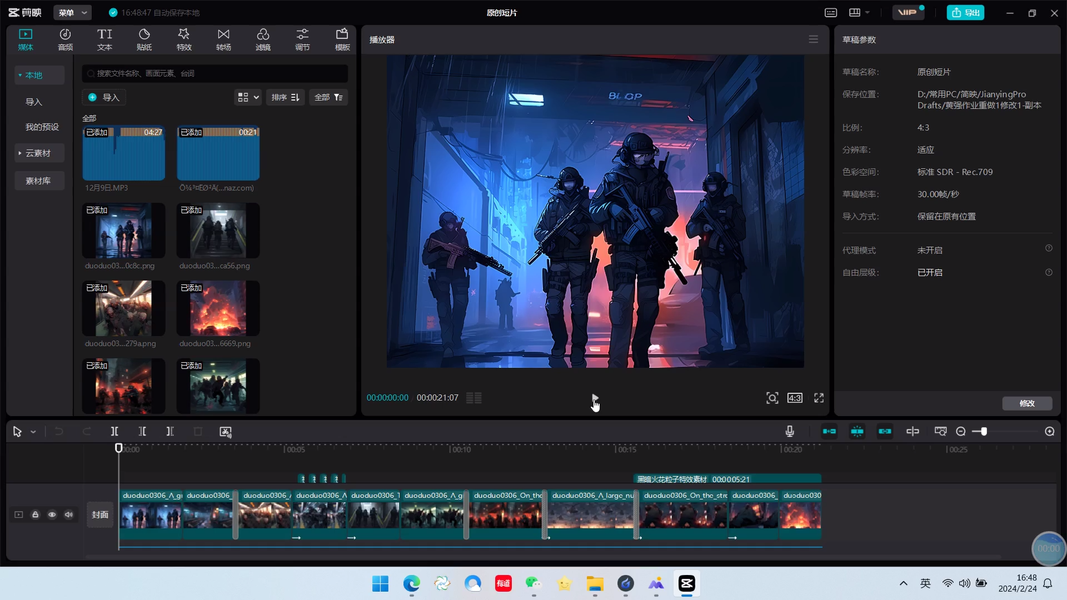This screenshot has width=1067, height=600.
Task: Open 素材库 in the left sidebar
Action: pyautogui.click(x=39, y=180)
